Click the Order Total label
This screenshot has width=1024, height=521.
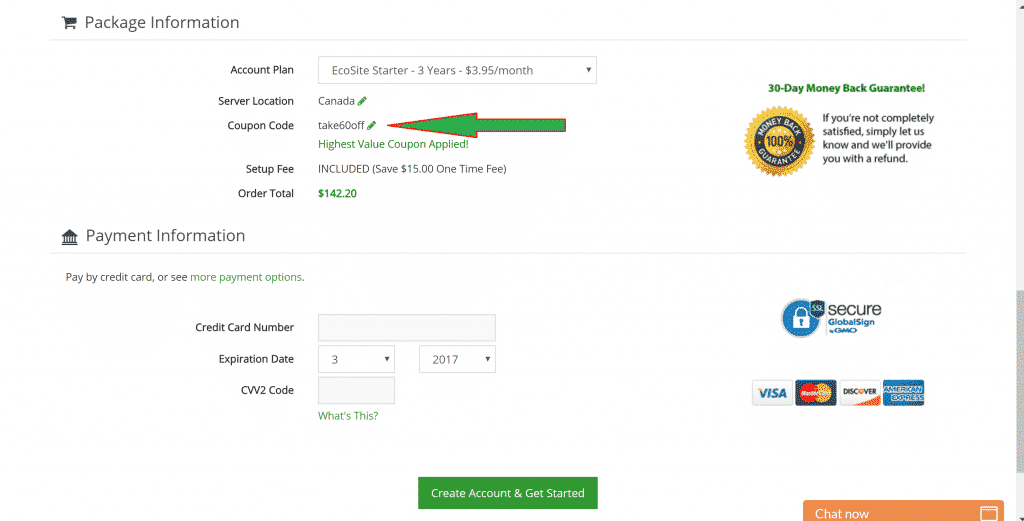pos(266,193)
